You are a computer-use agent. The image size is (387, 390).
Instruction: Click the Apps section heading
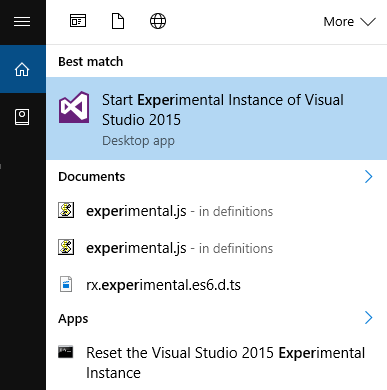tap(73, 319)
